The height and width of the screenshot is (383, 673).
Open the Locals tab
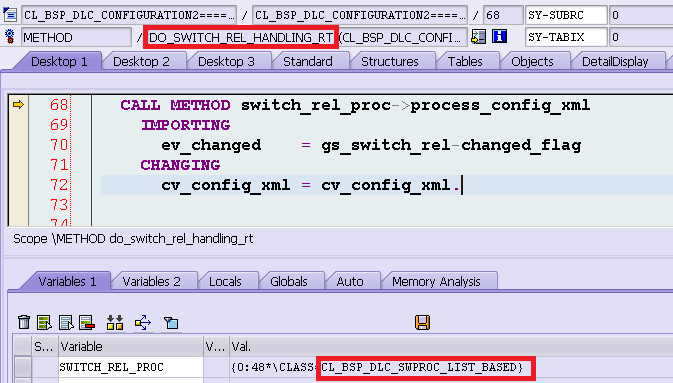pyautogui.click(x=225, y=281)
